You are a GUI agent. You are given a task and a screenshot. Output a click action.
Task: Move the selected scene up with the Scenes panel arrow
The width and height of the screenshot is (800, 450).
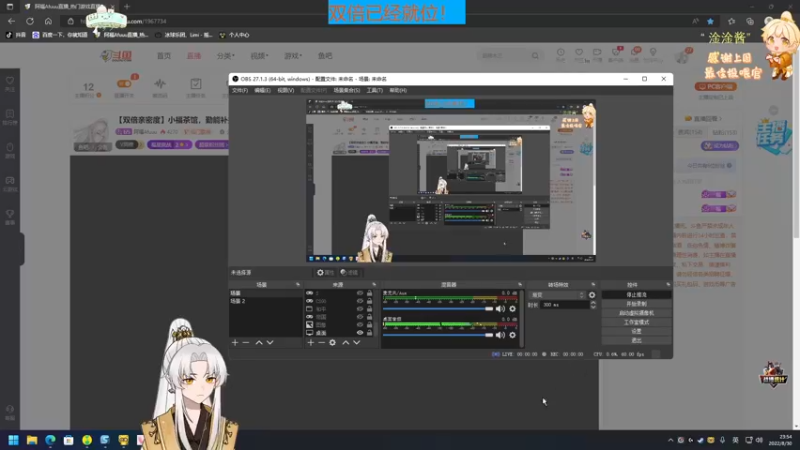click(259, 342)
